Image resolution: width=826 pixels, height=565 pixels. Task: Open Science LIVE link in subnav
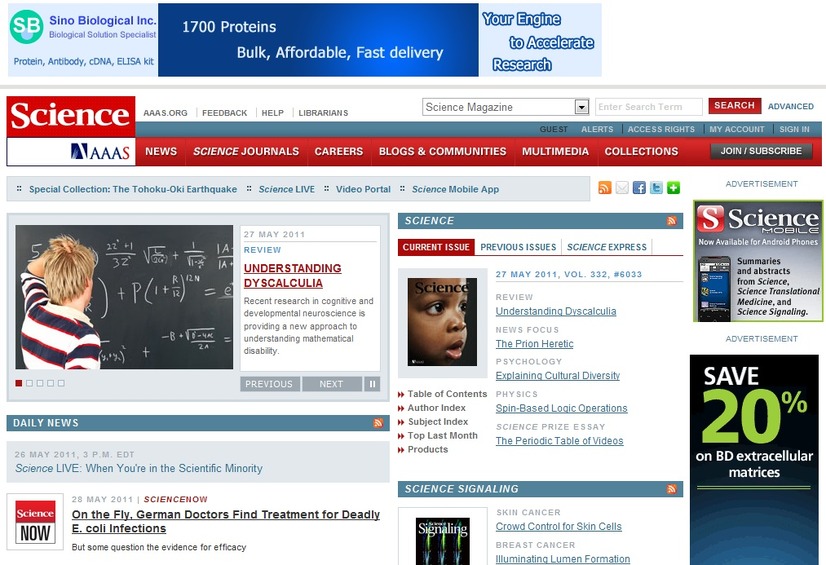click(287, 189)
